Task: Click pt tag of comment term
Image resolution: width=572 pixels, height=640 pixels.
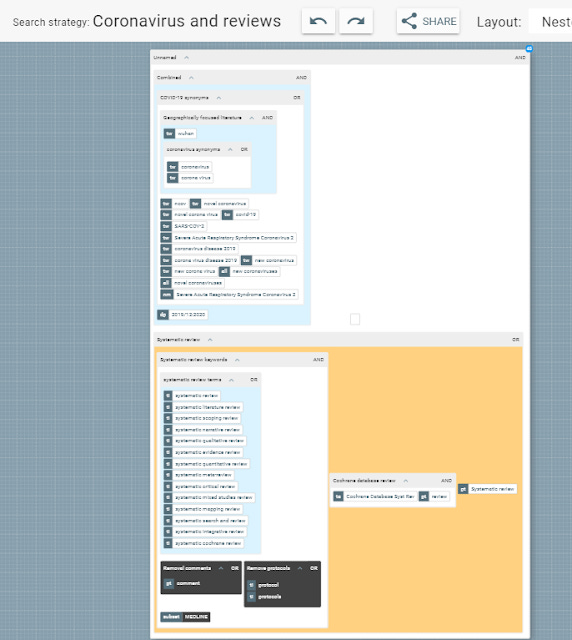Action: [169, 583]
